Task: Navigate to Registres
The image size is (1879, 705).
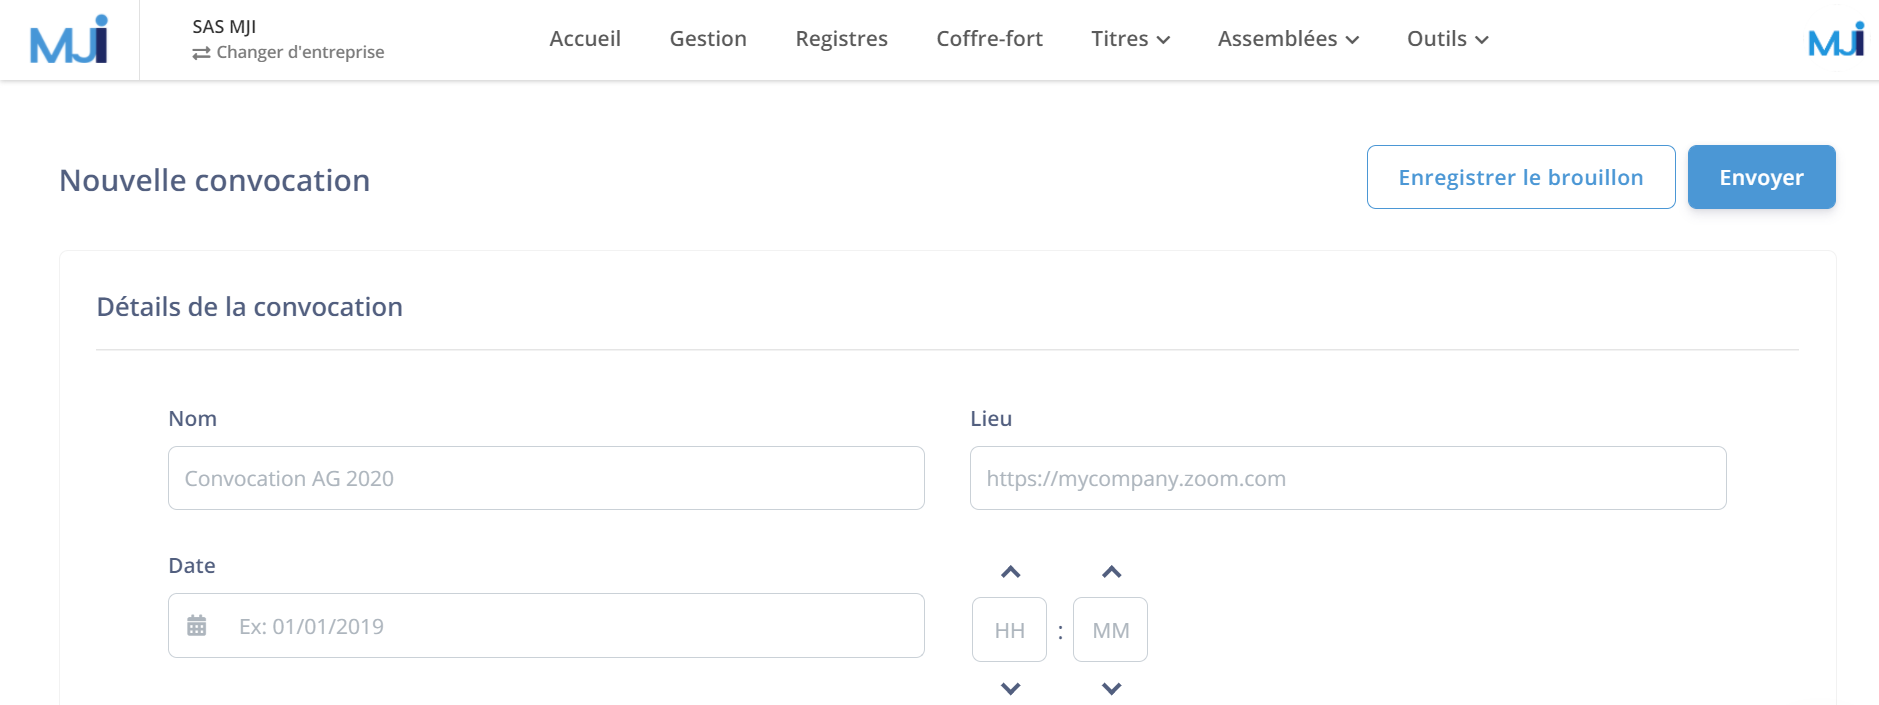Action: click(x=841, y=39)
